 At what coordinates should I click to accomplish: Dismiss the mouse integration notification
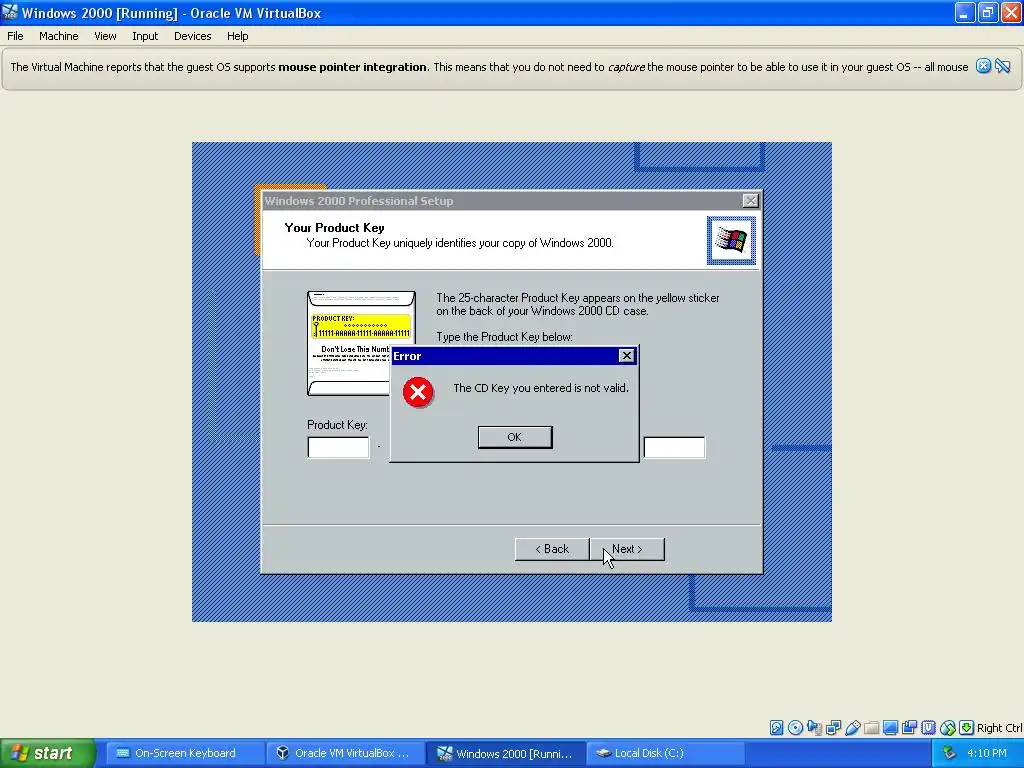[x=984, y=66]
